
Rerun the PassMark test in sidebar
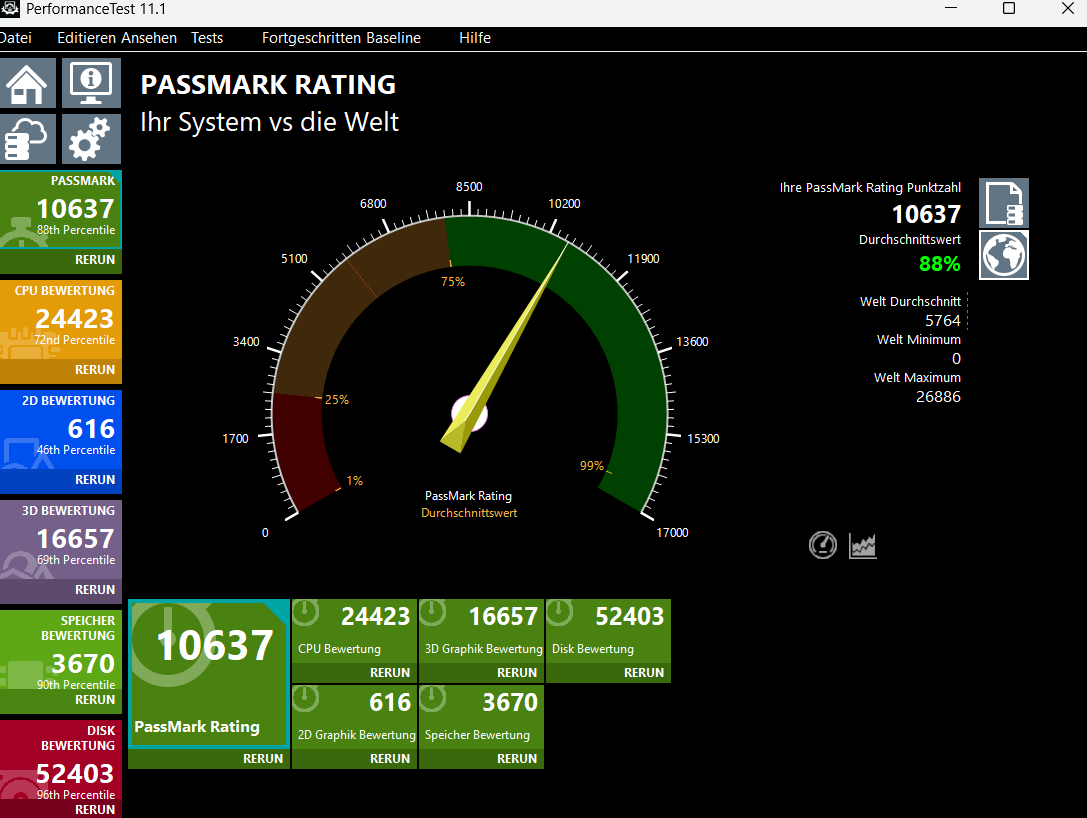point(95,260)
